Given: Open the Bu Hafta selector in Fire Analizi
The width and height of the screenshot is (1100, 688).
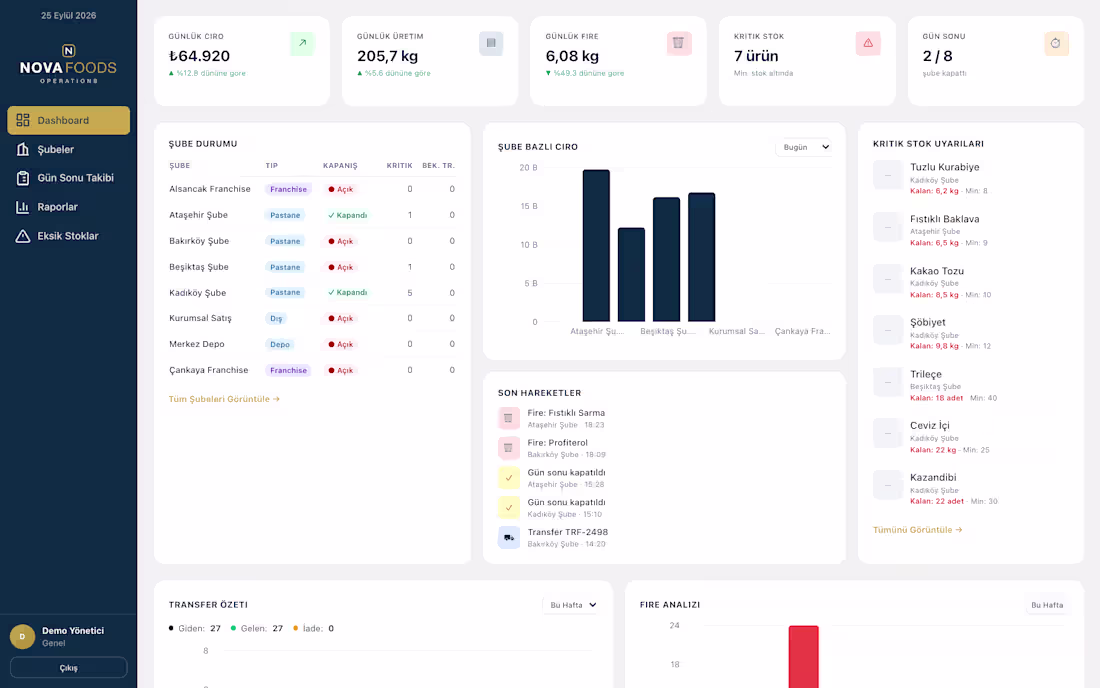Looking at the screenshot, I should (x=1047, y=605).
